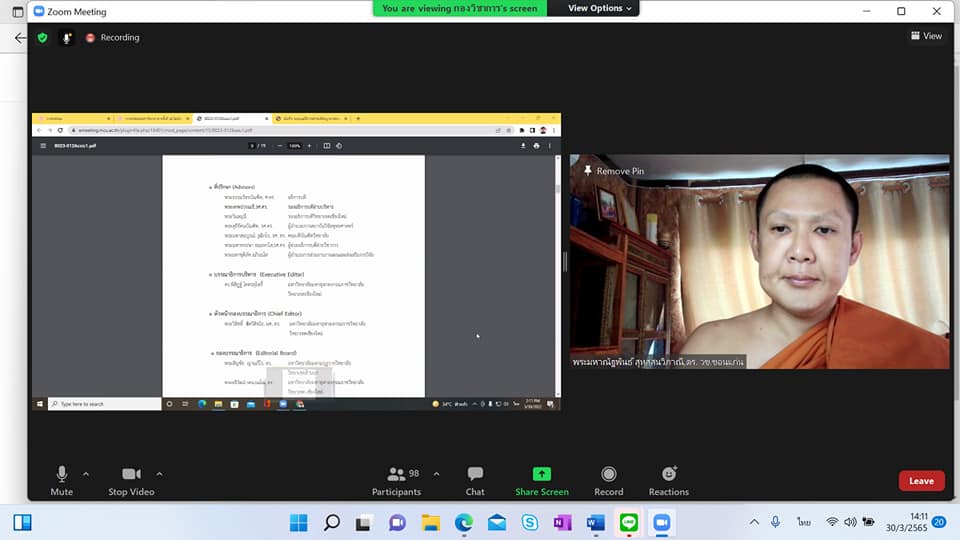This screenshot has width=960, height=540.
Task: Expand participants options arrow
Action: click(436, 474)
